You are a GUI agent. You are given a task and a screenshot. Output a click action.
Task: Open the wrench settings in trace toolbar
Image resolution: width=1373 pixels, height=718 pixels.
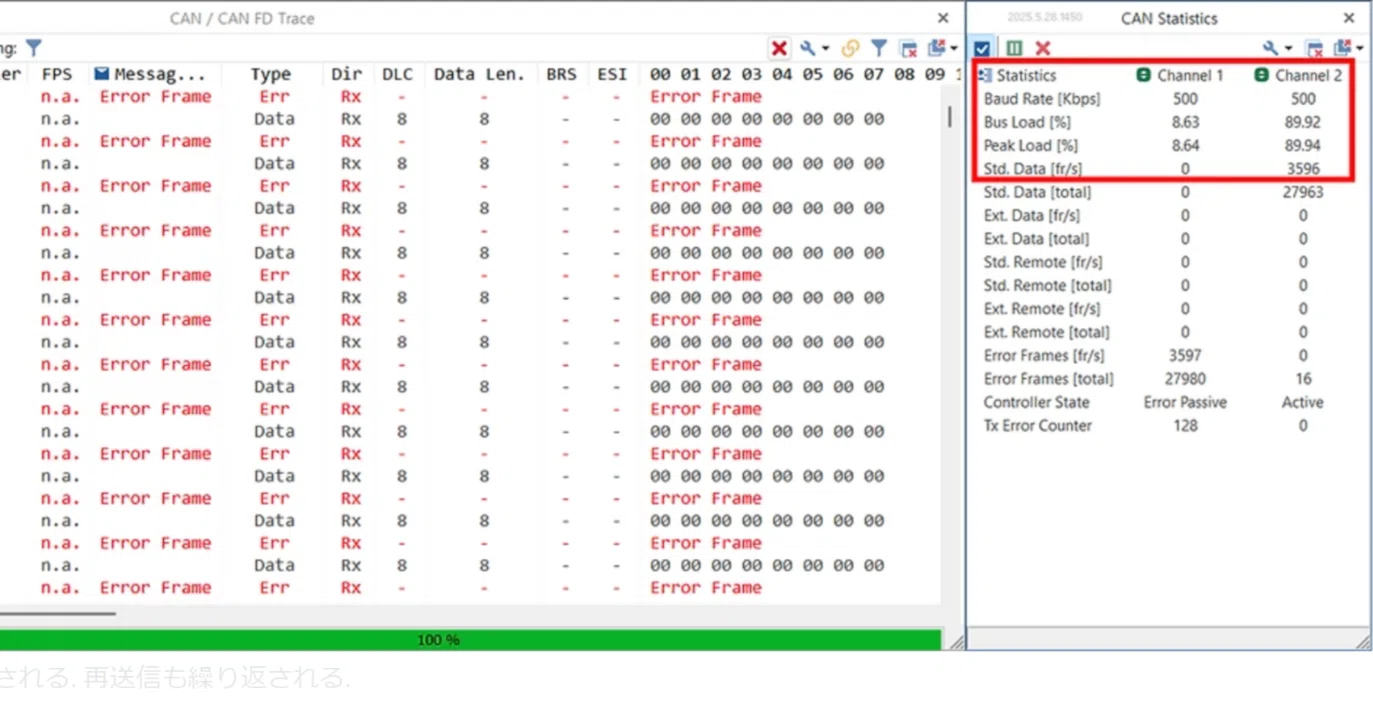pos(808,48)
